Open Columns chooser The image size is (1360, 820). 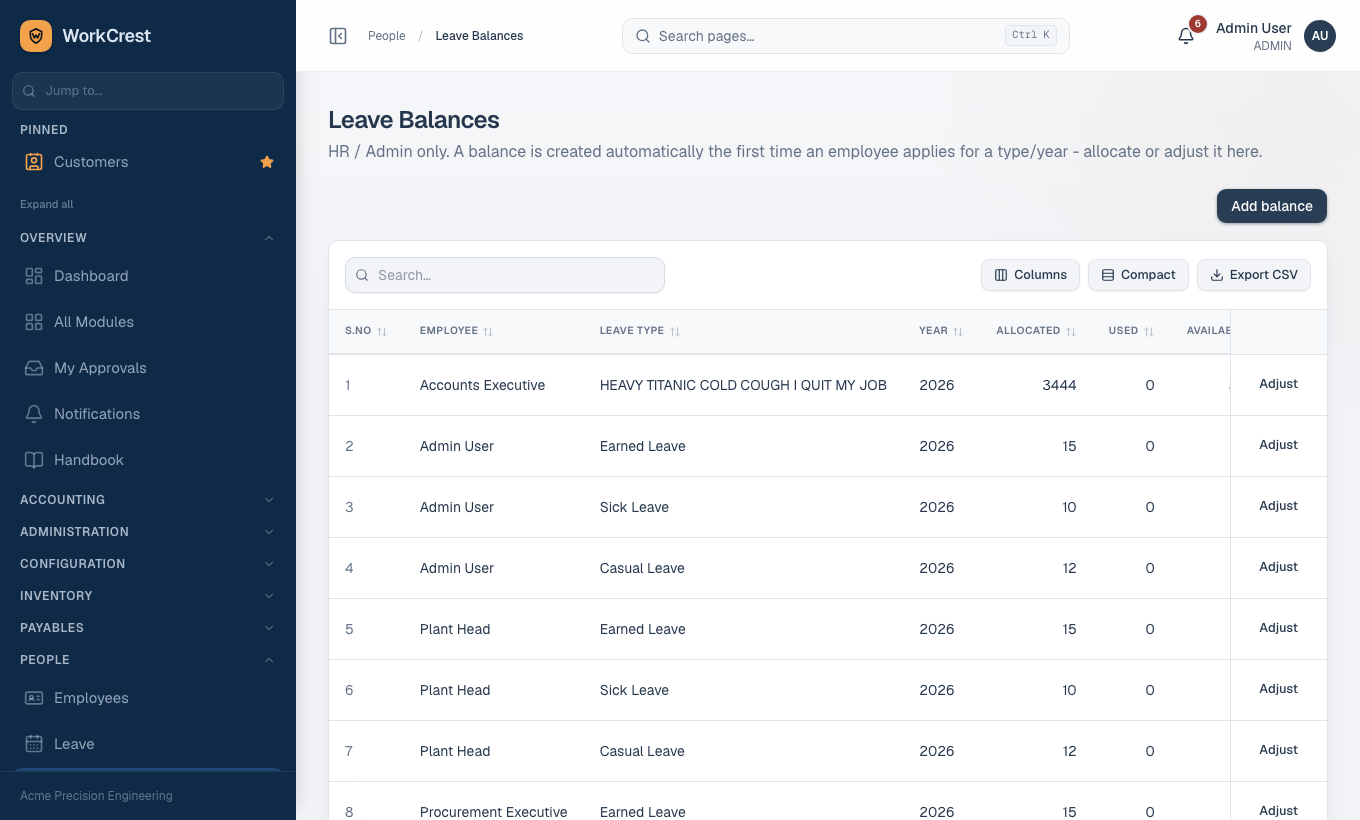point(1030,275)
